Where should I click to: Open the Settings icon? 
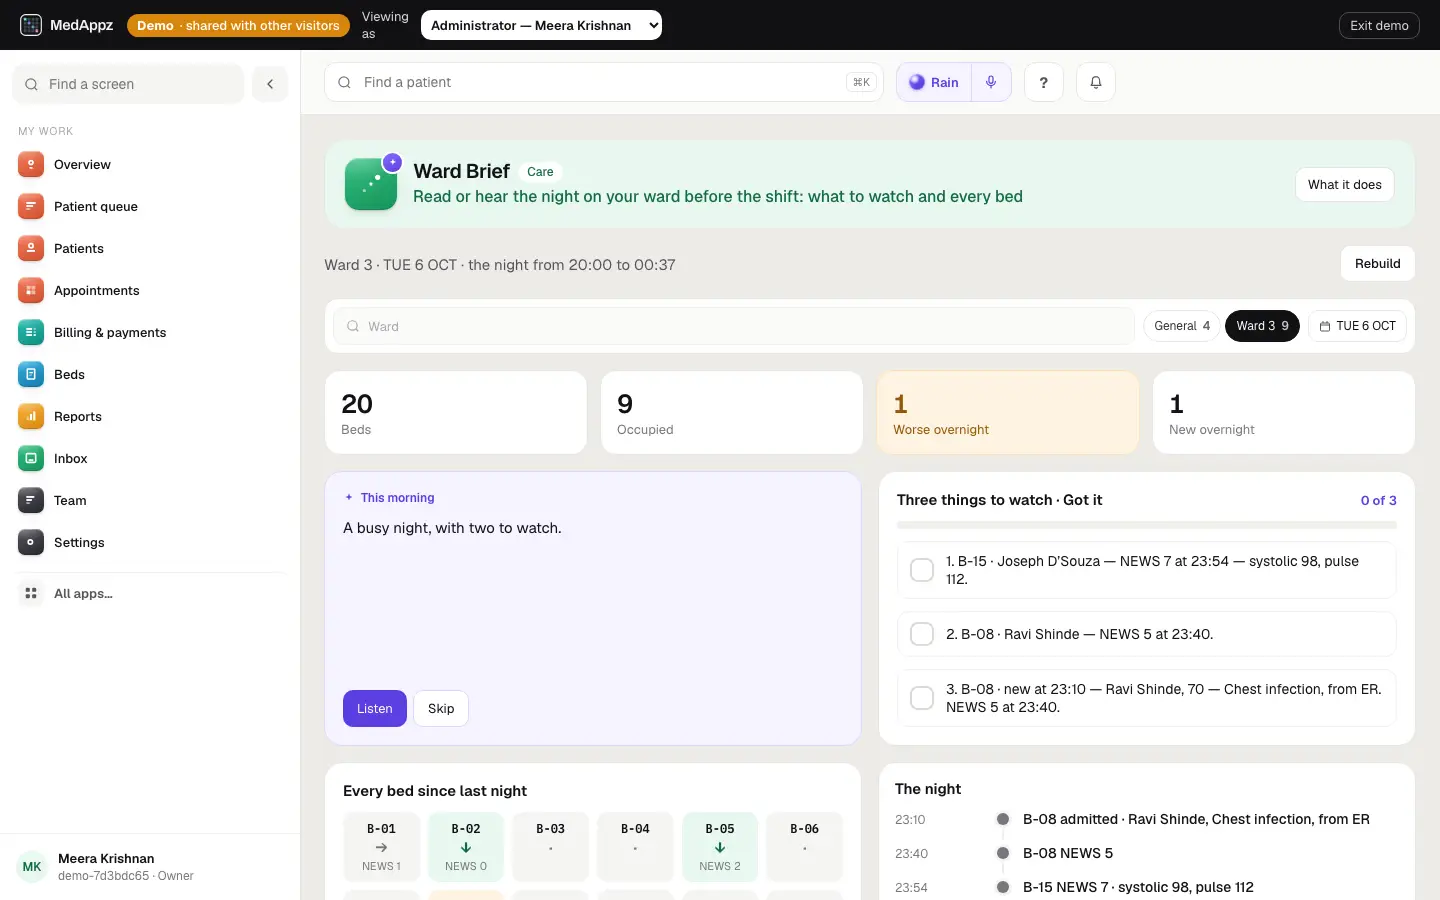[x=31, y=543]
